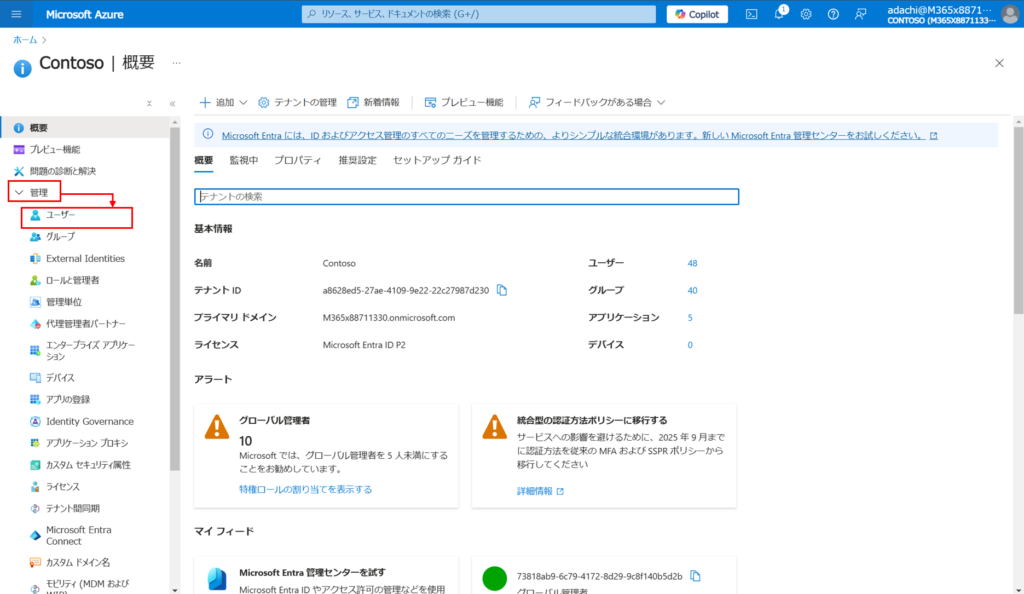Open Cloud Shell from the top bar
The height and width of the screenshot is (594, 1024).
coord(752,14)
